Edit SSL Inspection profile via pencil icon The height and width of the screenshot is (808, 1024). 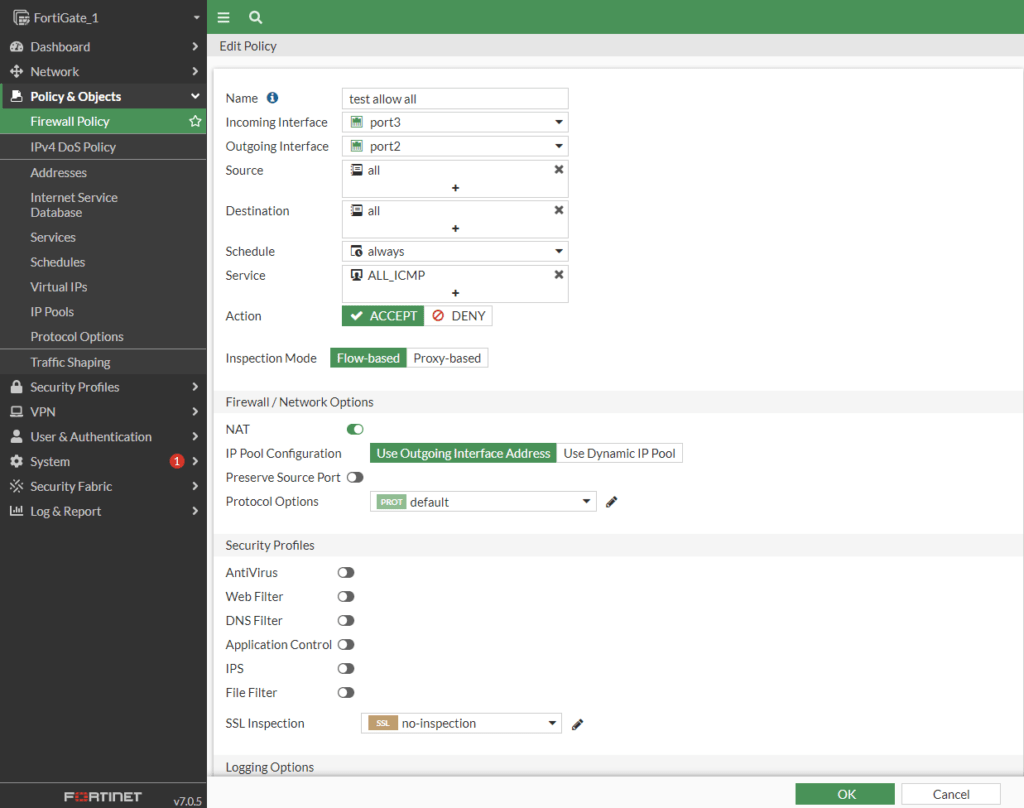[x=577, y=723]
